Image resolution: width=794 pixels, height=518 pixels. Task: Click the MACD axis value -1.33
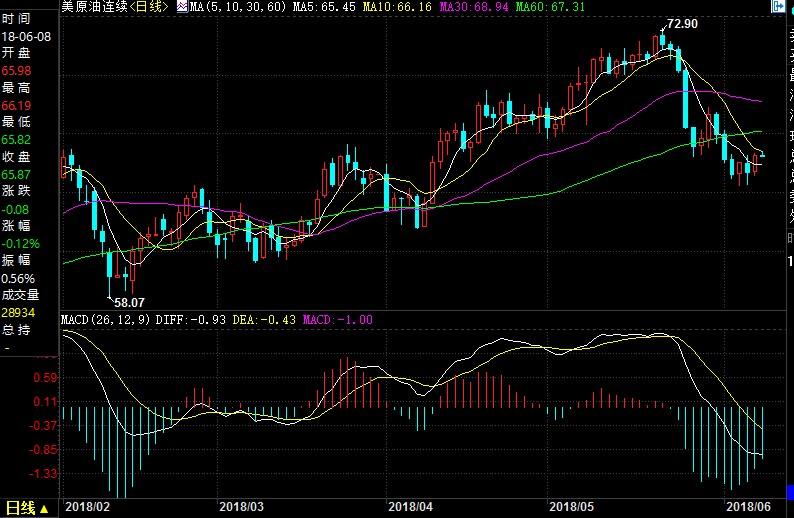point(43,473)
